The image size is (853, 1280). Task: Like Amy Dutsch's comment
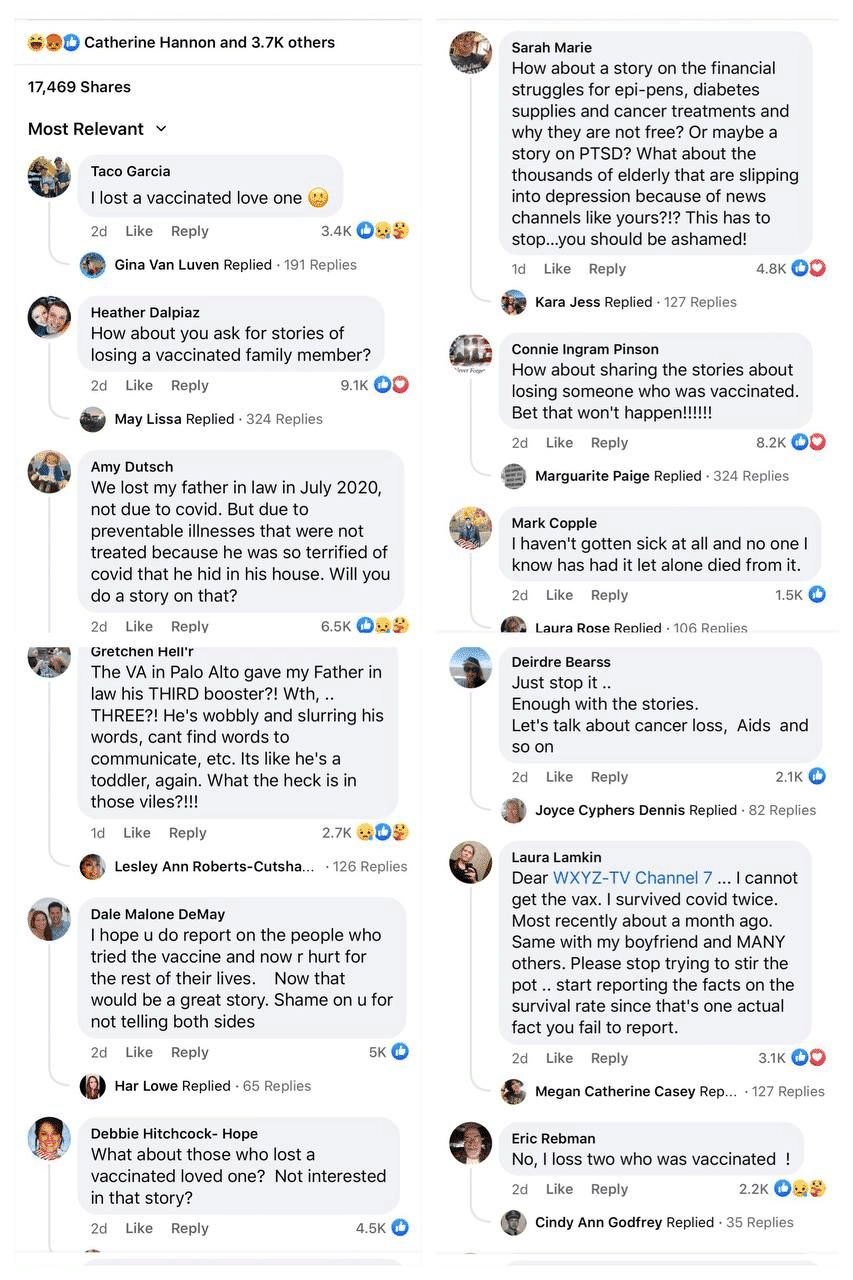139,626
